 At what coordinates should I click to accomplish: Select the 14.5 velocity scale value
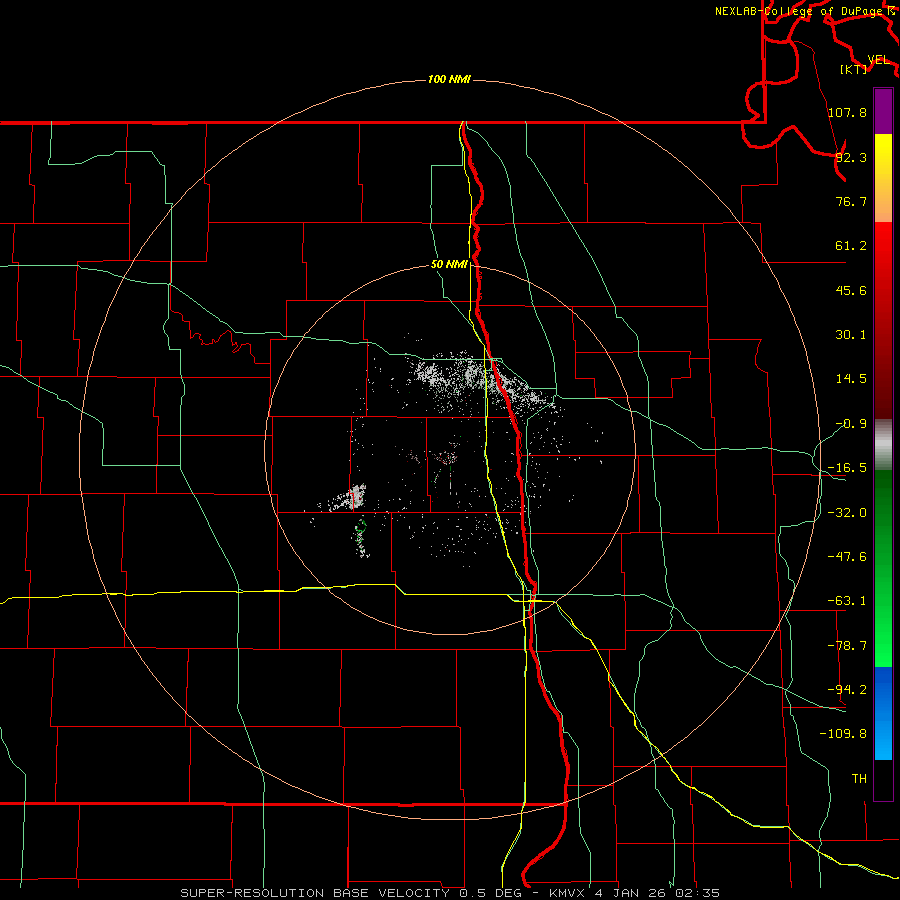coord(851,379)
